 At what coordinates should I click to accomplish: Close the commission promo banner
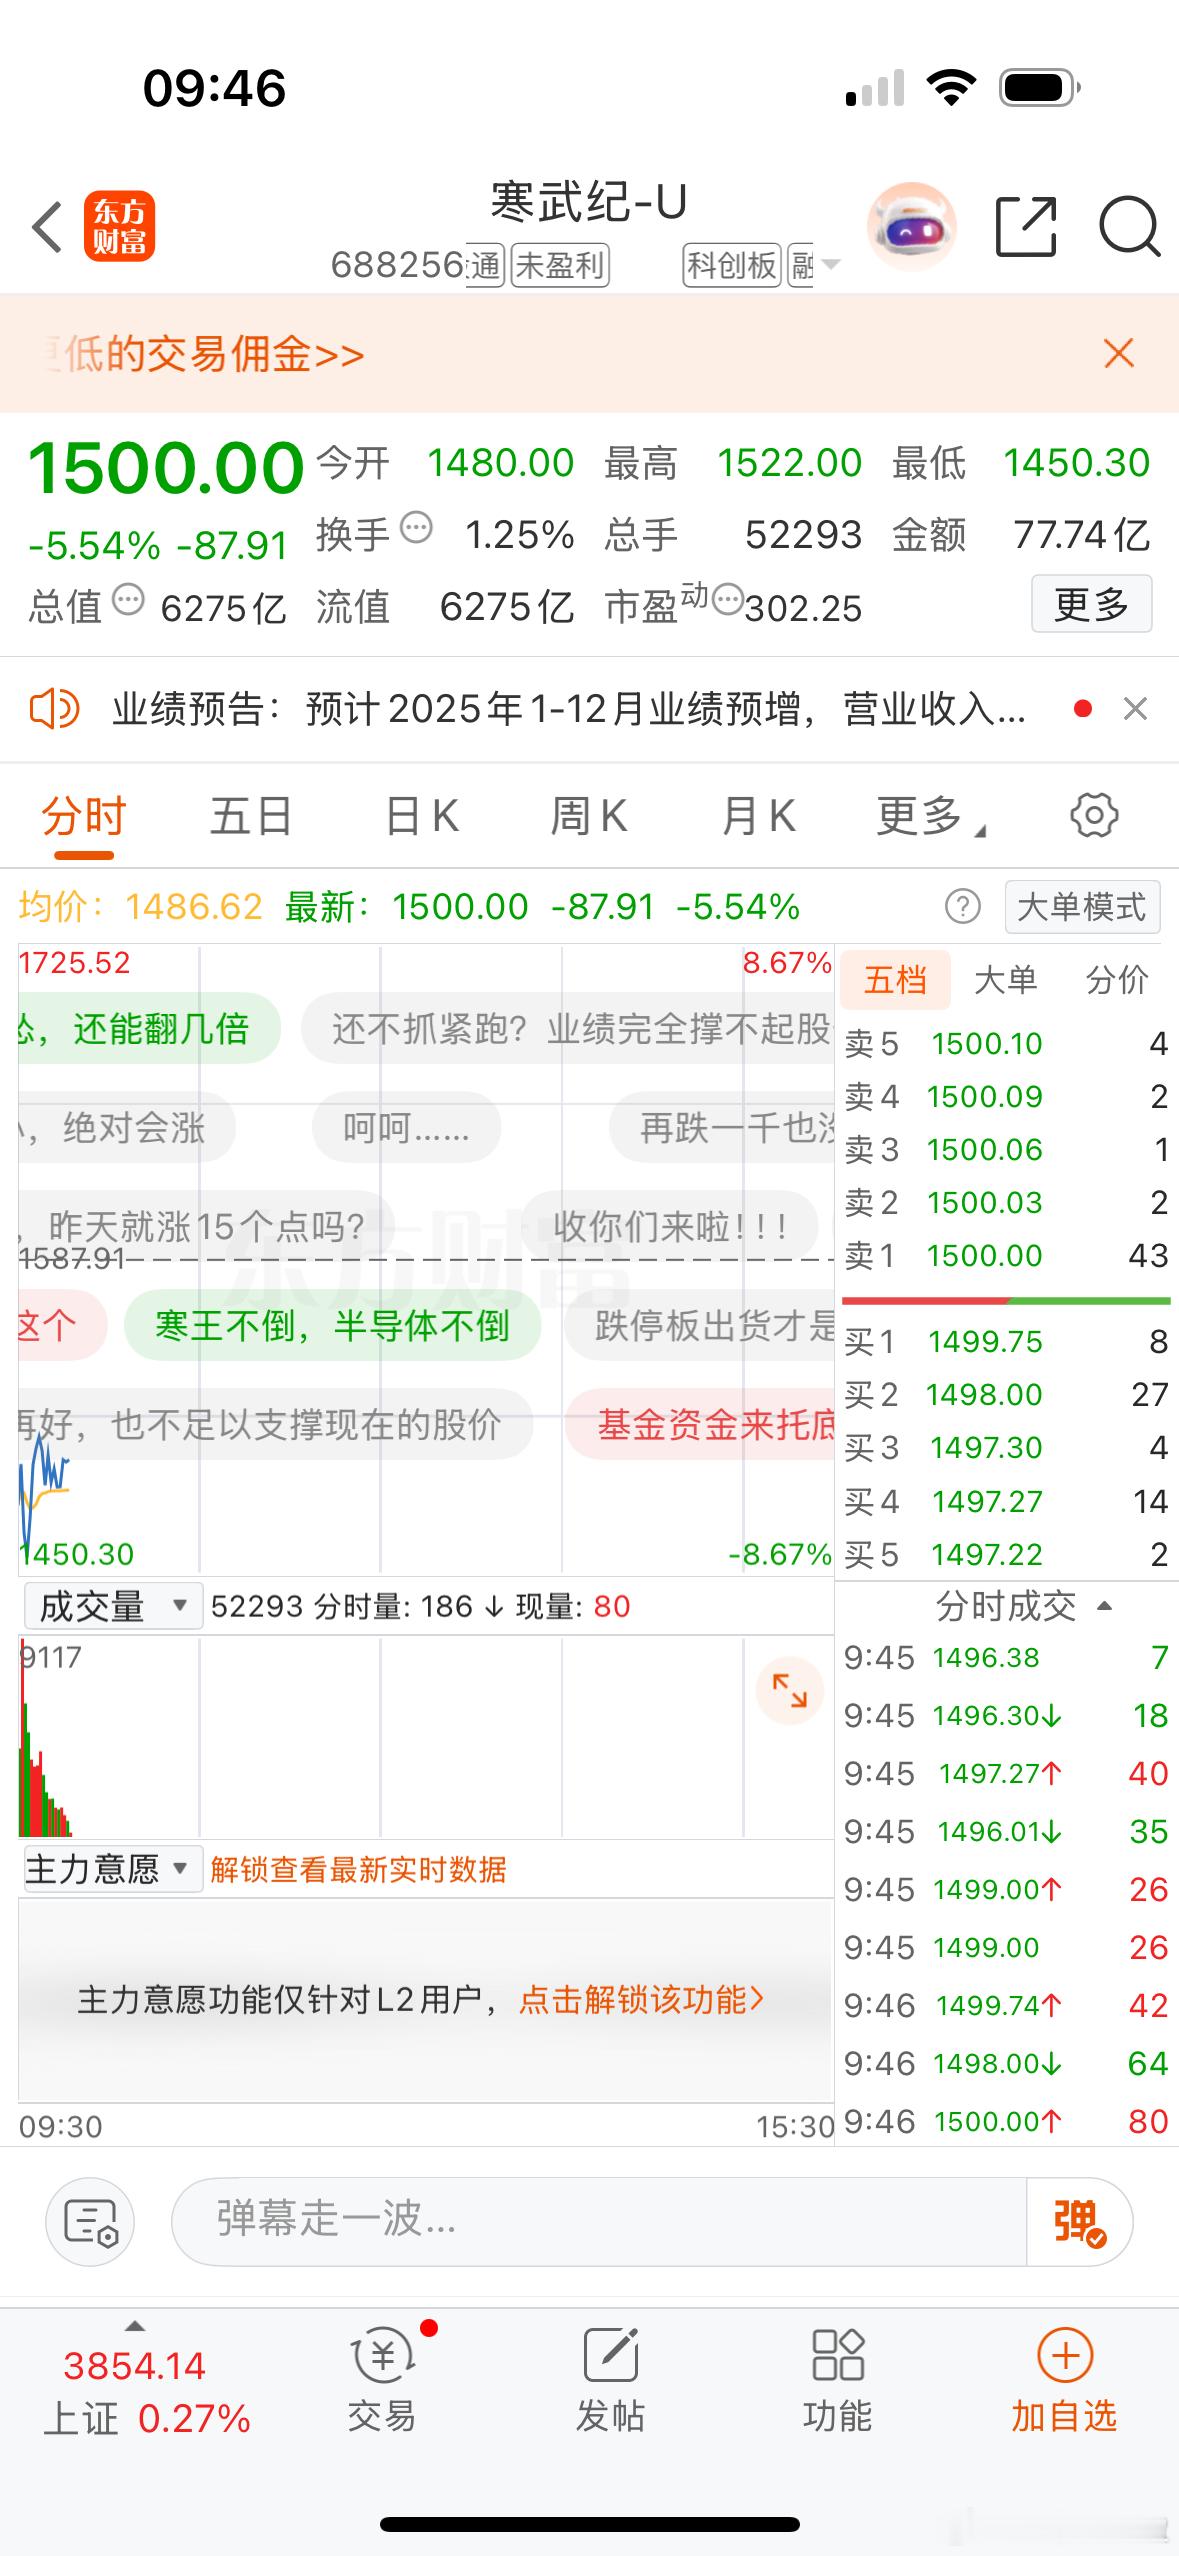coord(1119,353)
